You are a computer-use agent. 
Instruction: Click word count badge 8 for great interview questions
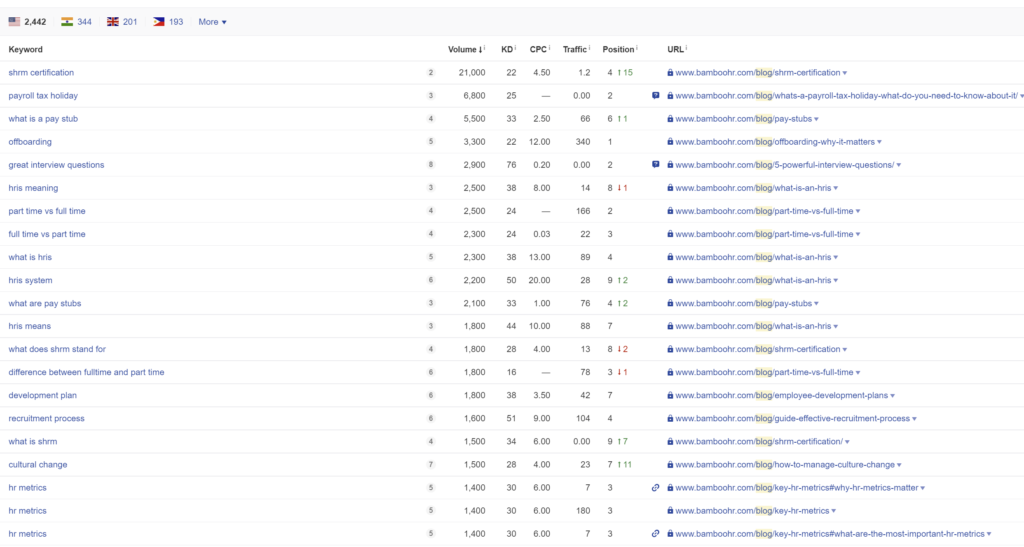click(x=430, y=164)
